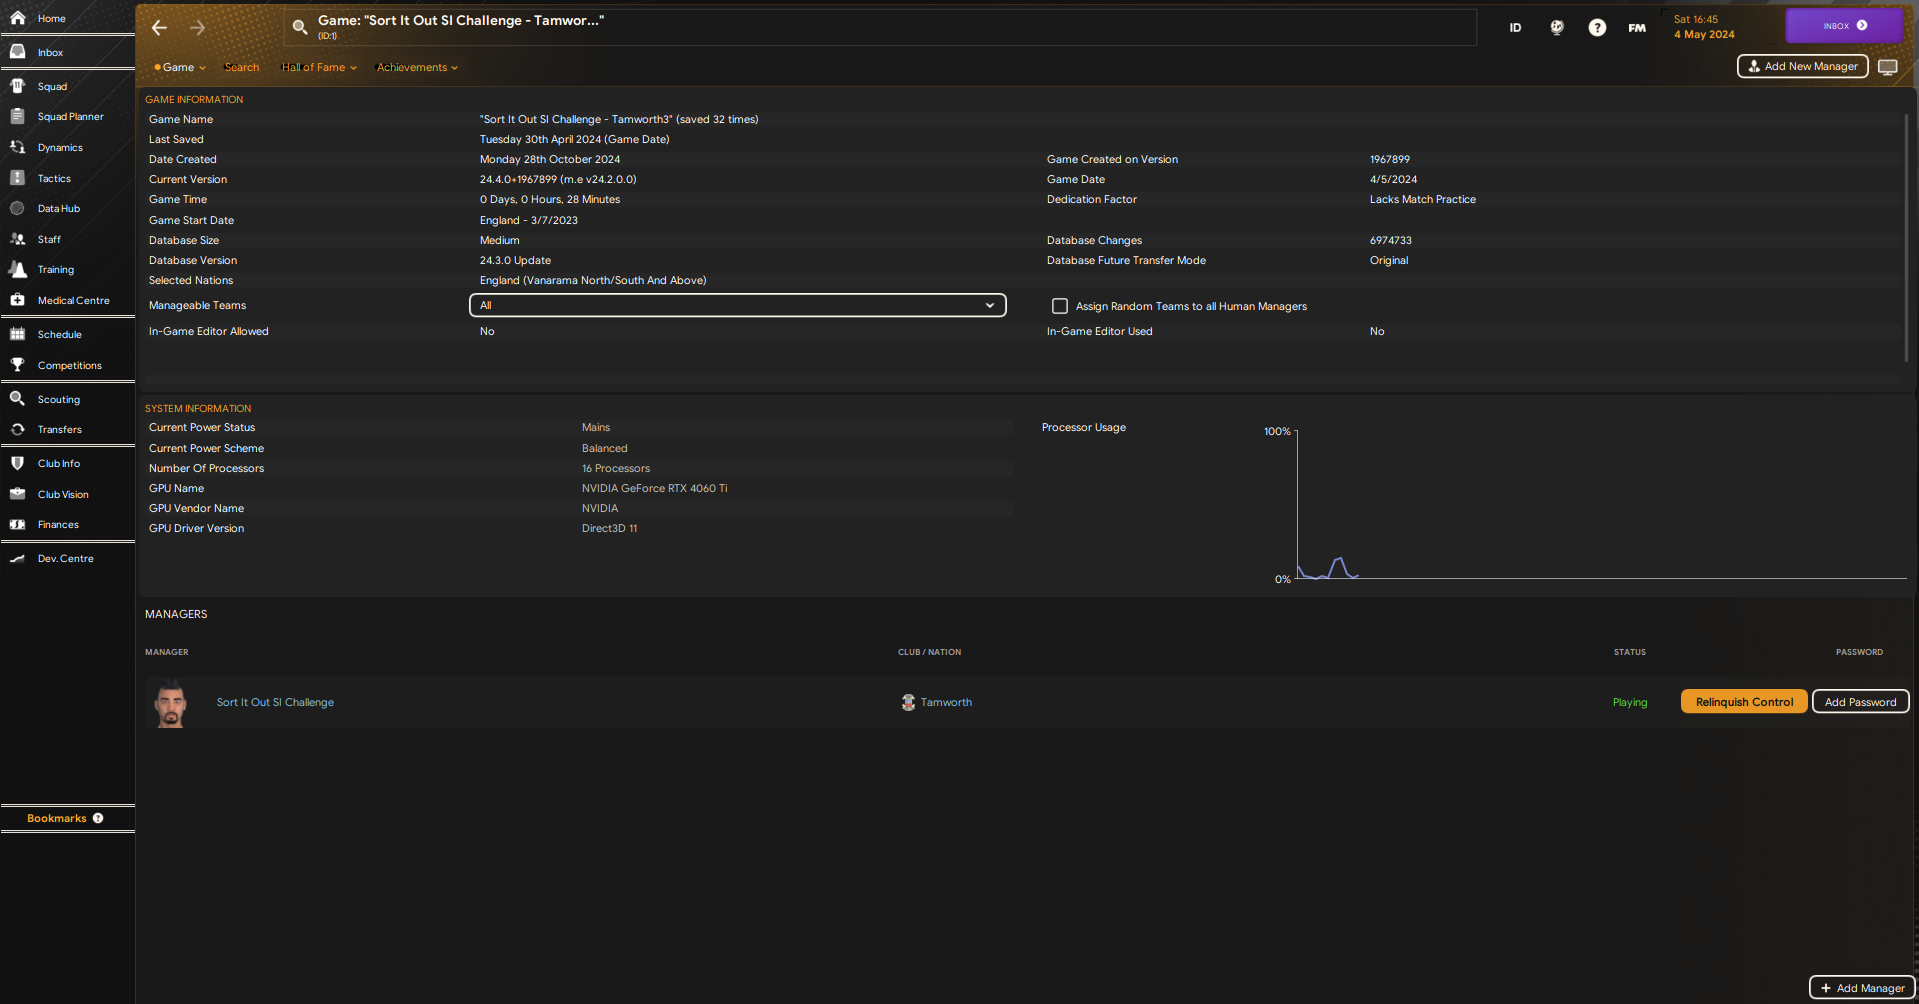The width and height of the screenshot is (1919, 1004).
Task: Click the MANAGER column header
Action: point(167,652)
